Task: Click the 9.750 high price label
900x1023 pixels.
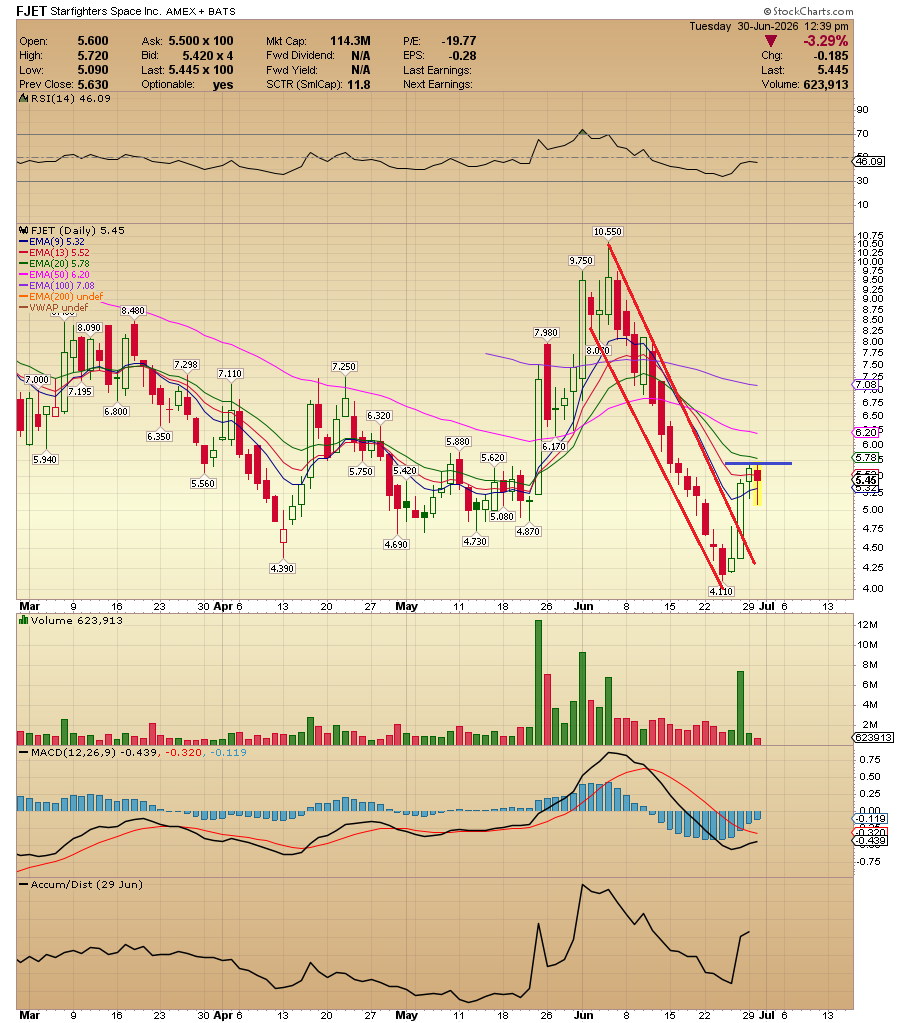Action: pos(581,260)
